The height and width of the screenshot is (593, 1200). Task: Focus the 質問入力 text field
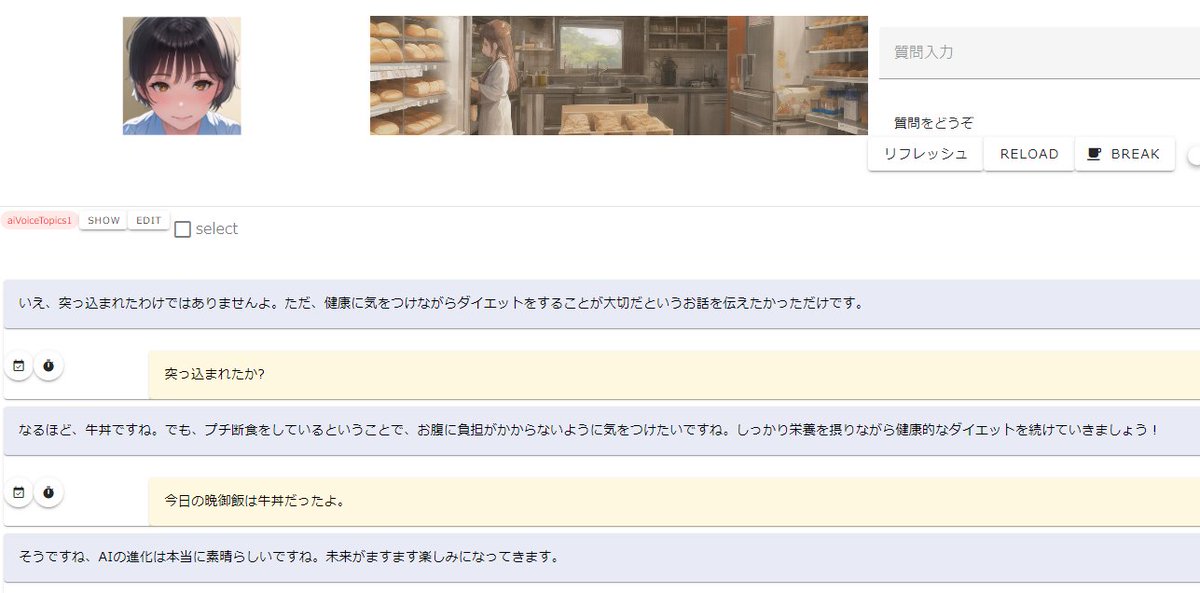click(1039, 52)
